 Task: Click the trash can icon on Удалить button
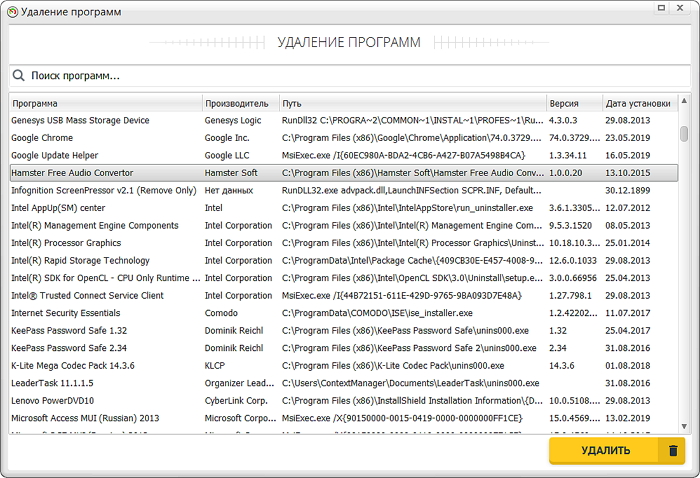click(x=673, y=451)
